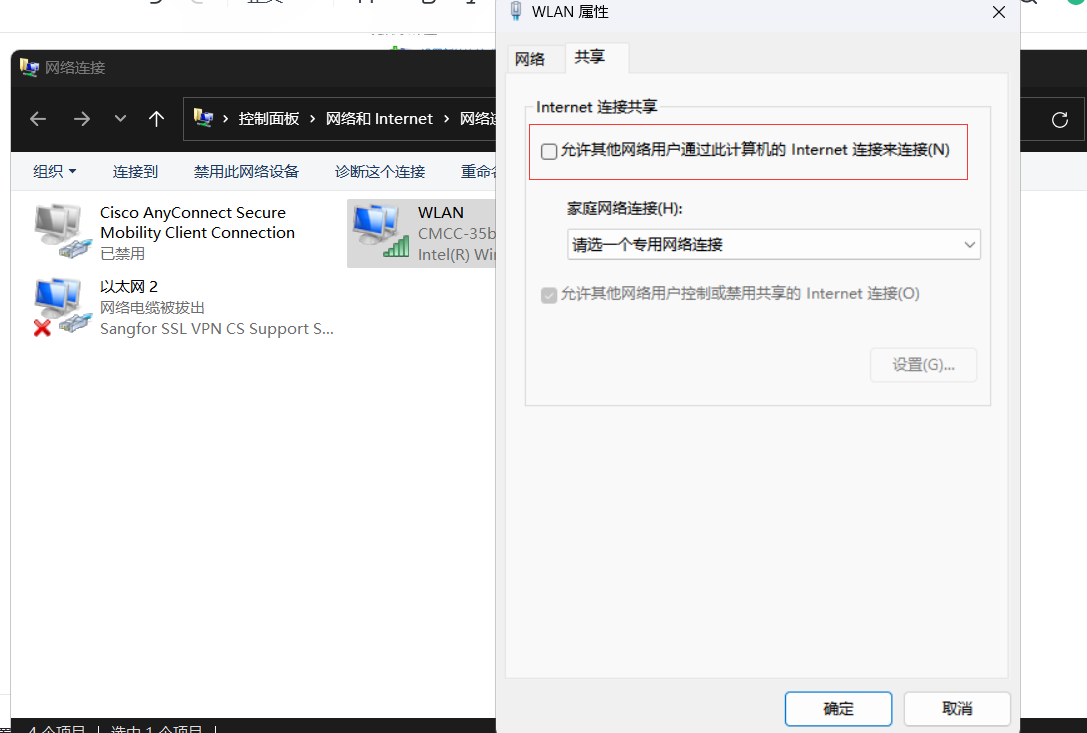Viewport: 1087px width, 733px height.
Task: Refresh the Network Connections window
Action: [1060, 120]
